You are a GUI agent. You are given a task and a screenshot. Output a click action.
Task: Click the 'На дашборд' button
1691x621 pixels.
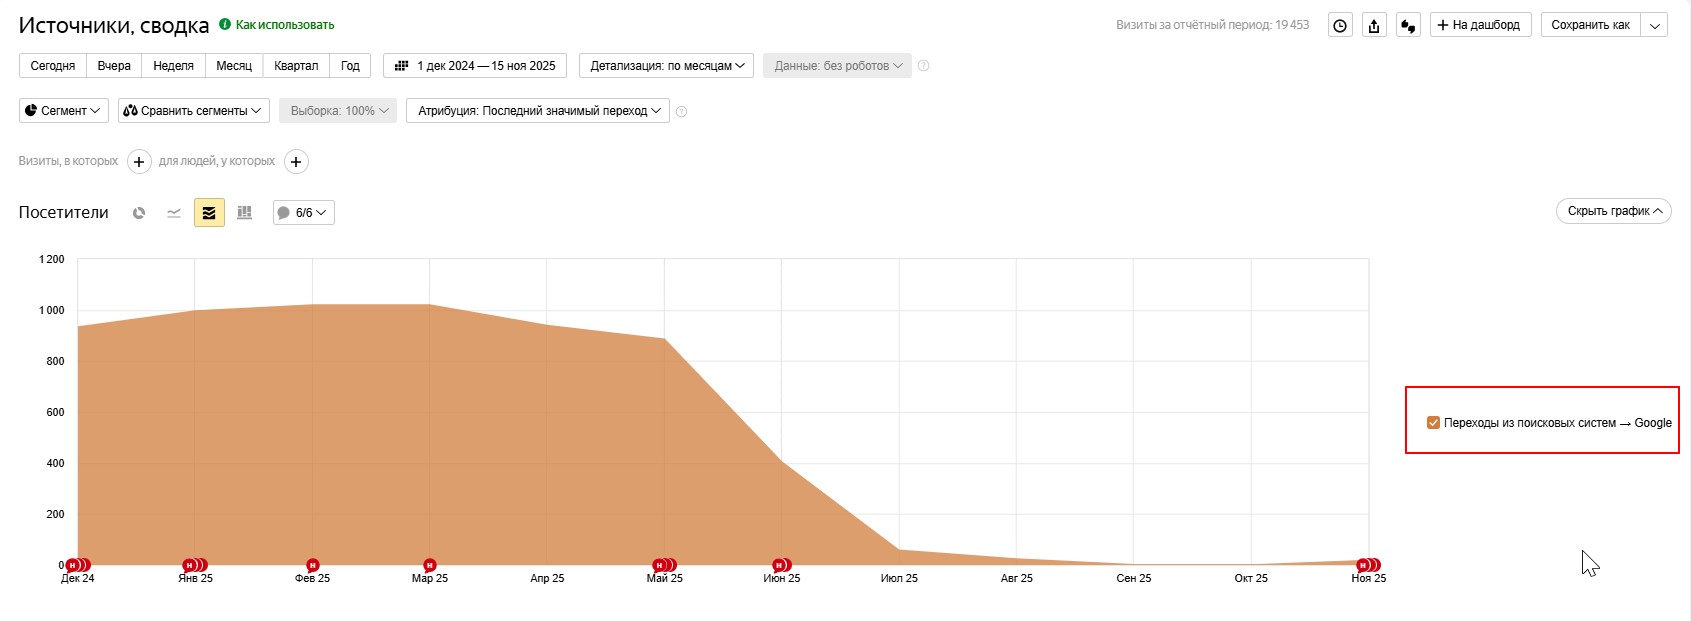pyautogui.click(x=1480, y=25)
